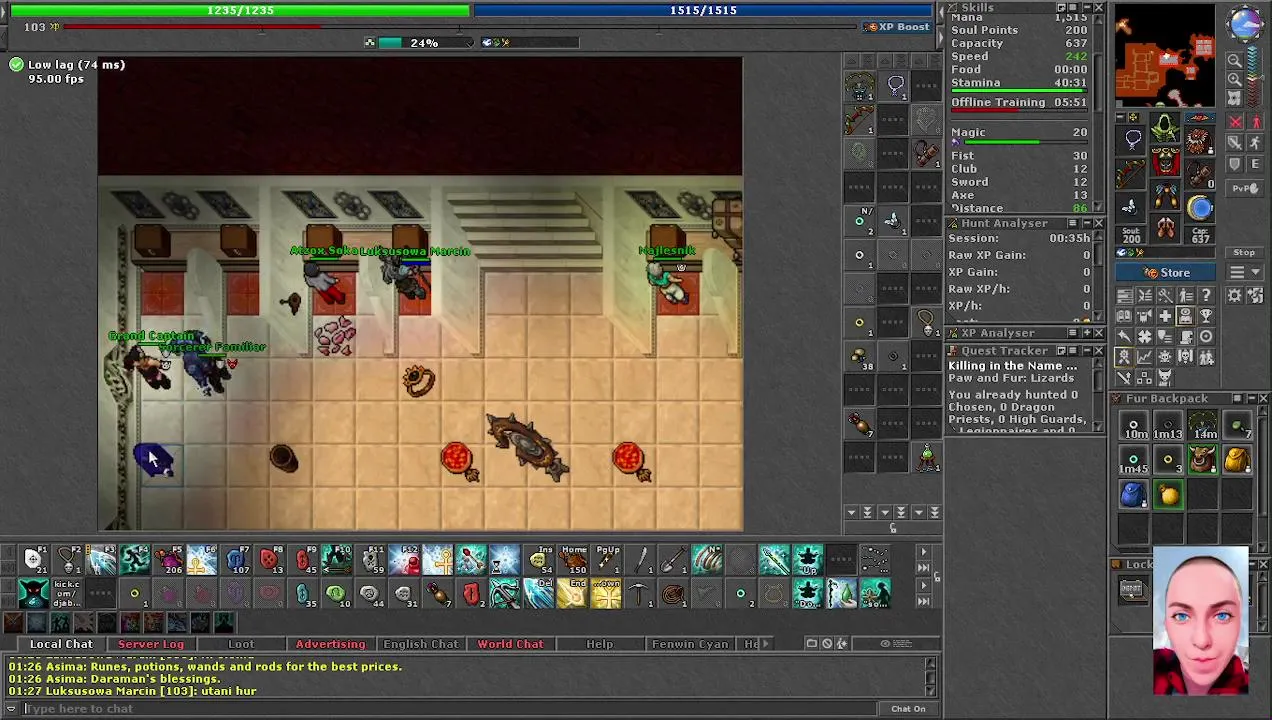Open the trophy icon in sidebar grid
1272x720 pixels.
click(x=1206, y=316)
